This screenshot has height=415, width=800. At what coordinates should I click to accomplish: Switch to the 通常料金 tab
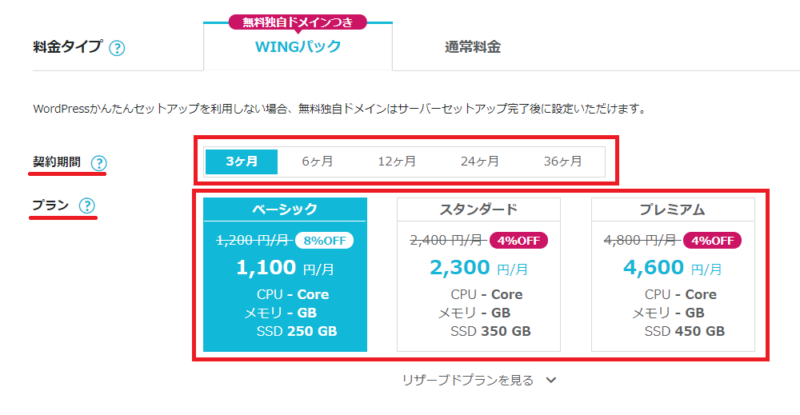coord(473,47)
